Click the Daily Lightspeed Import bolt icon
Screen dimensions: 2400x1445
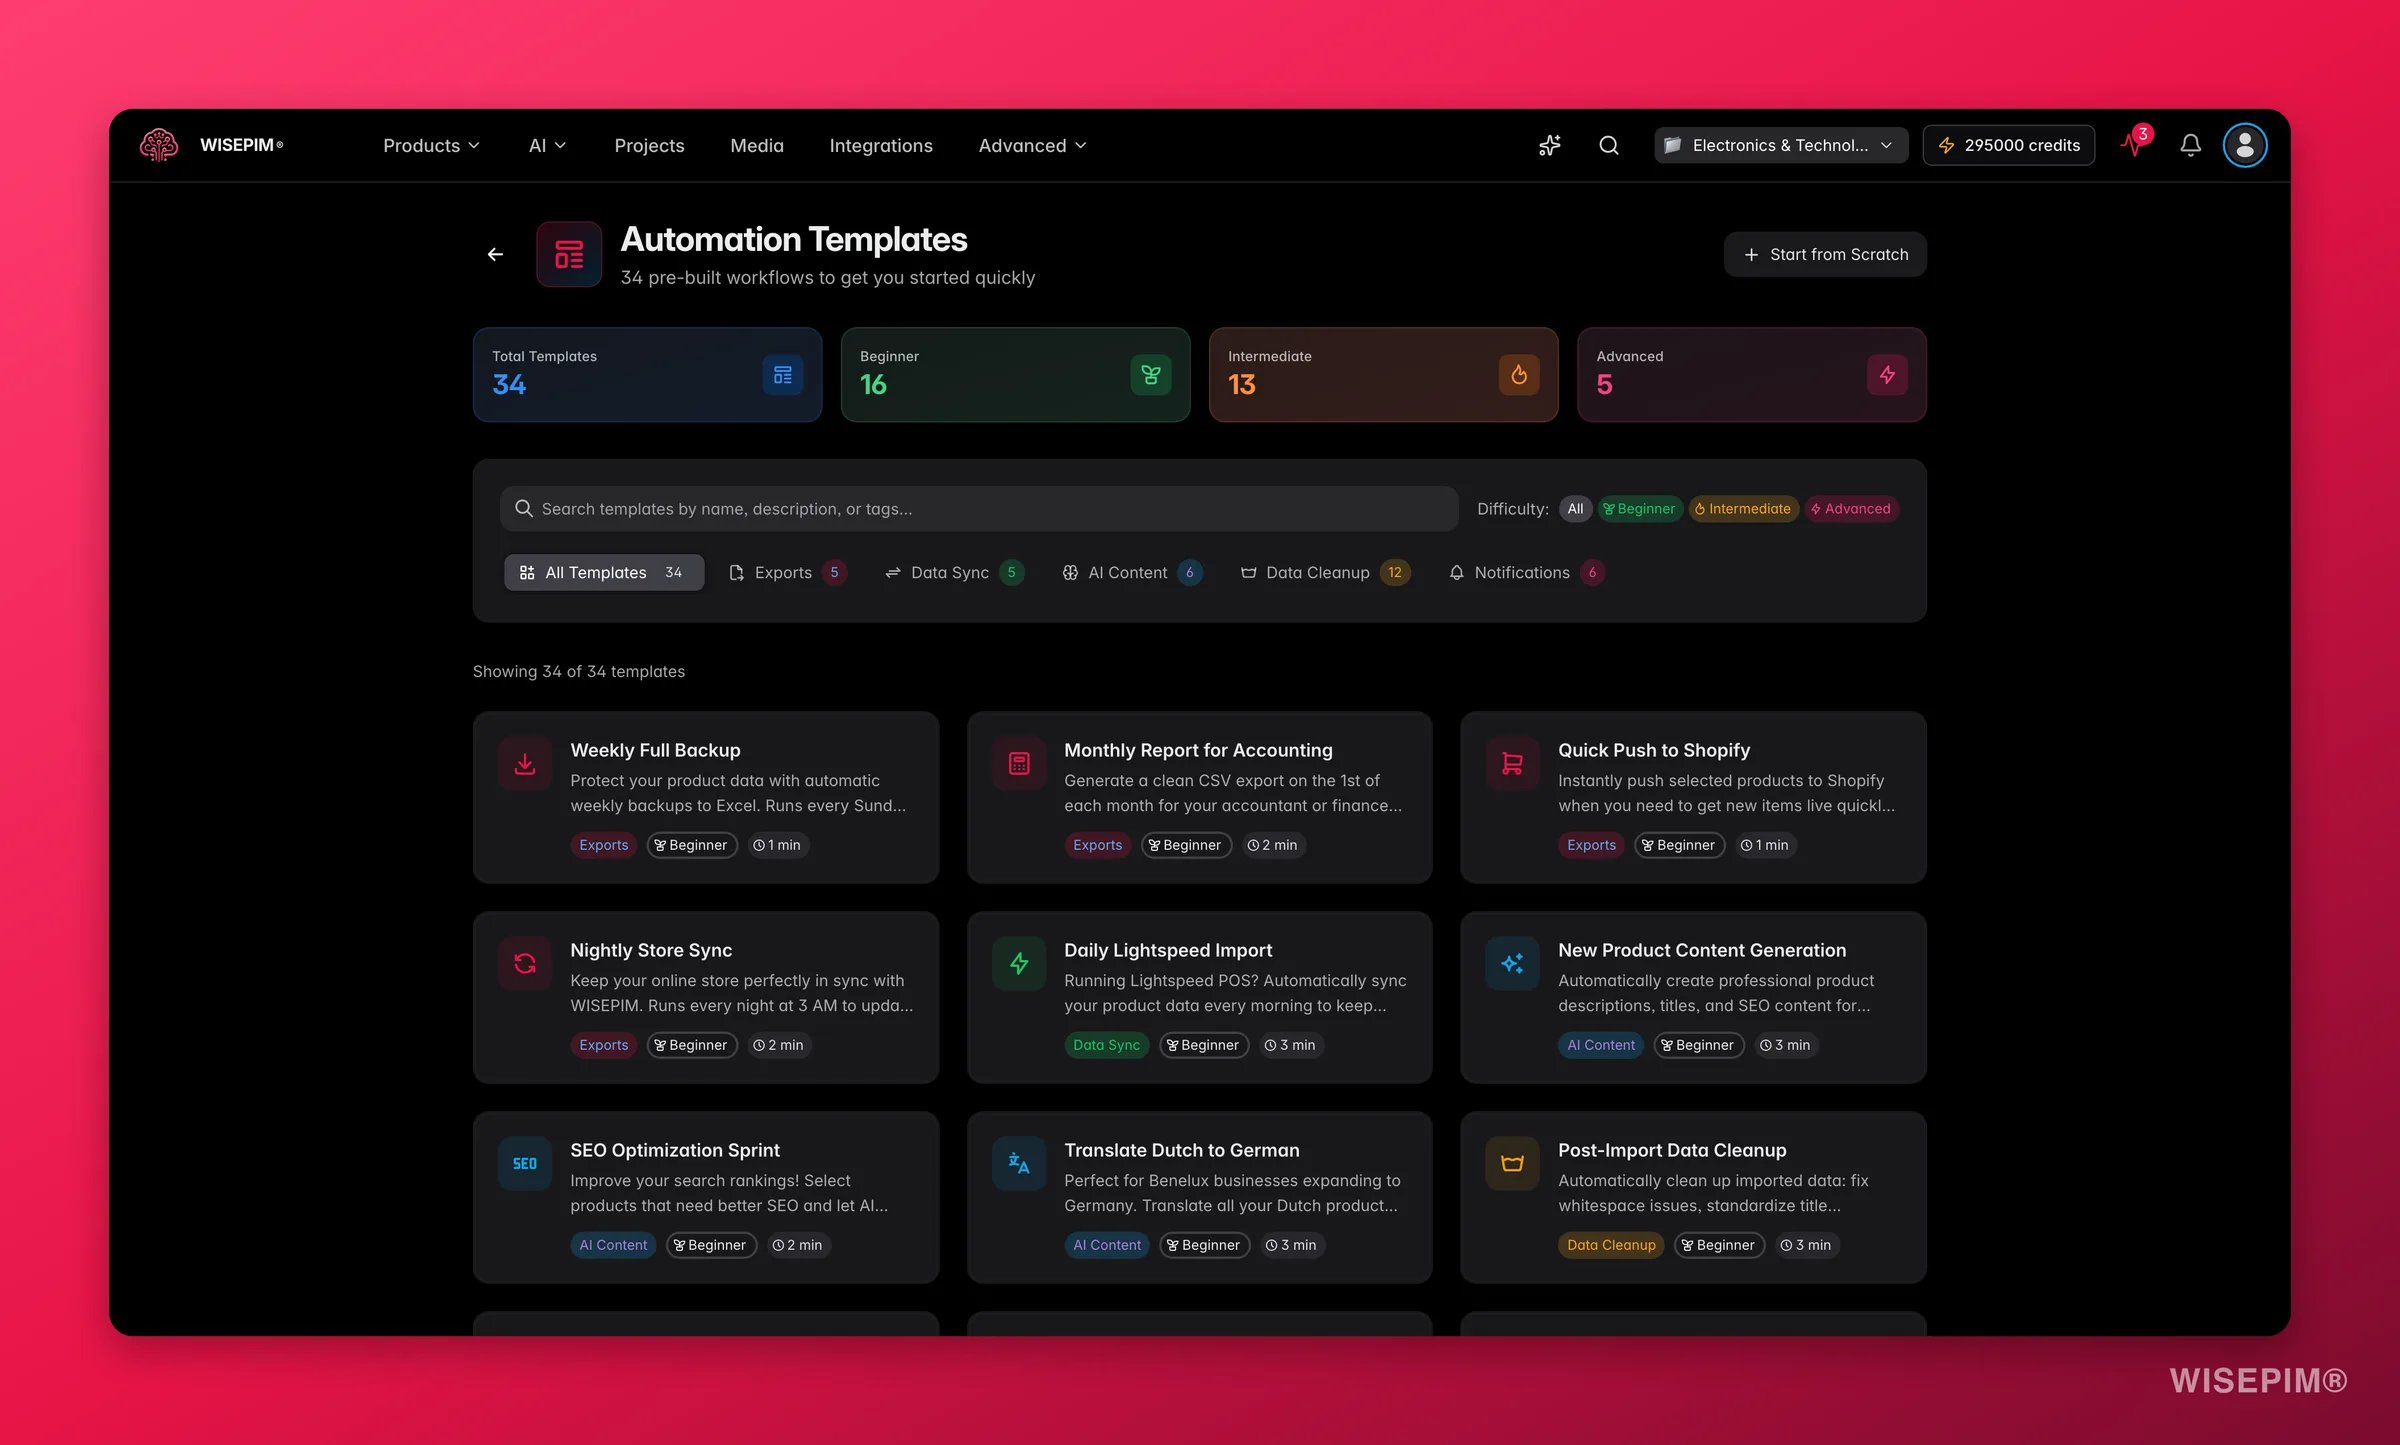pos(1019,964)
